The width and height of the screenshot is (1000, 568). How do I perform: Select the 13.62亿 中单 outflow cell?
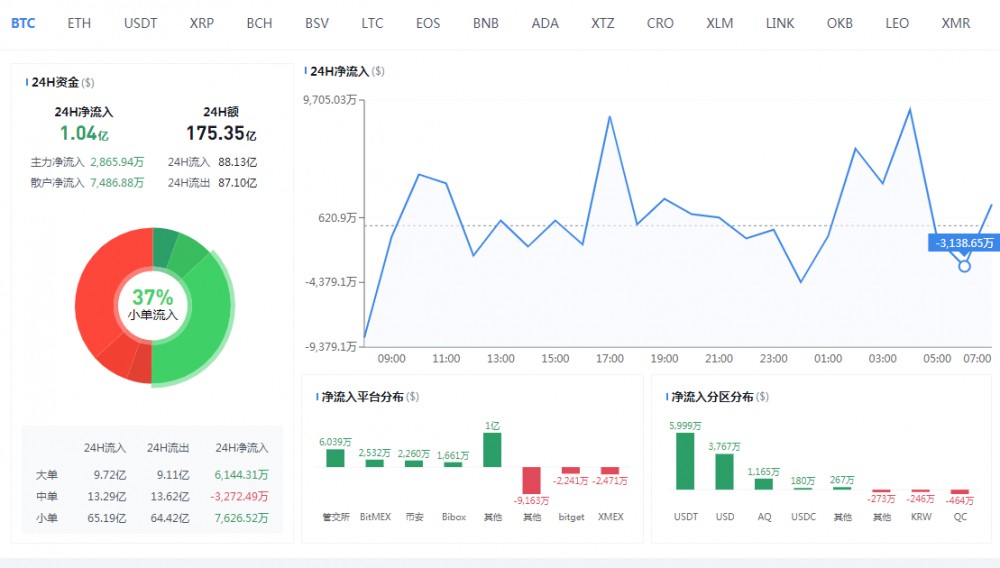(170, 496)
